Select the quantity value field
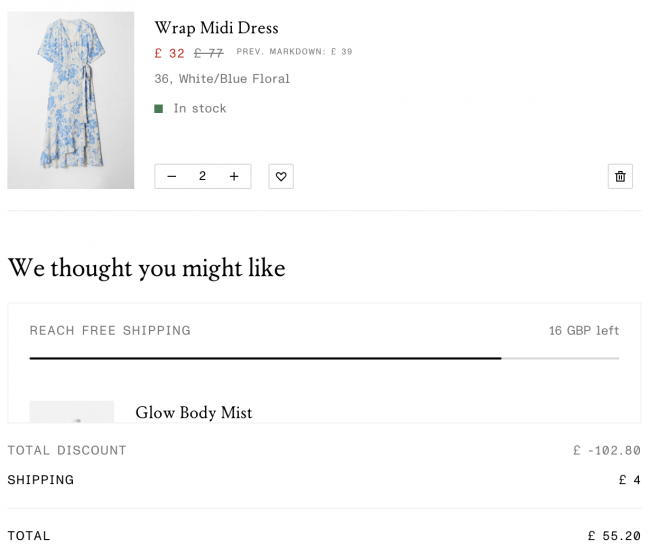 tap(202, 176)
